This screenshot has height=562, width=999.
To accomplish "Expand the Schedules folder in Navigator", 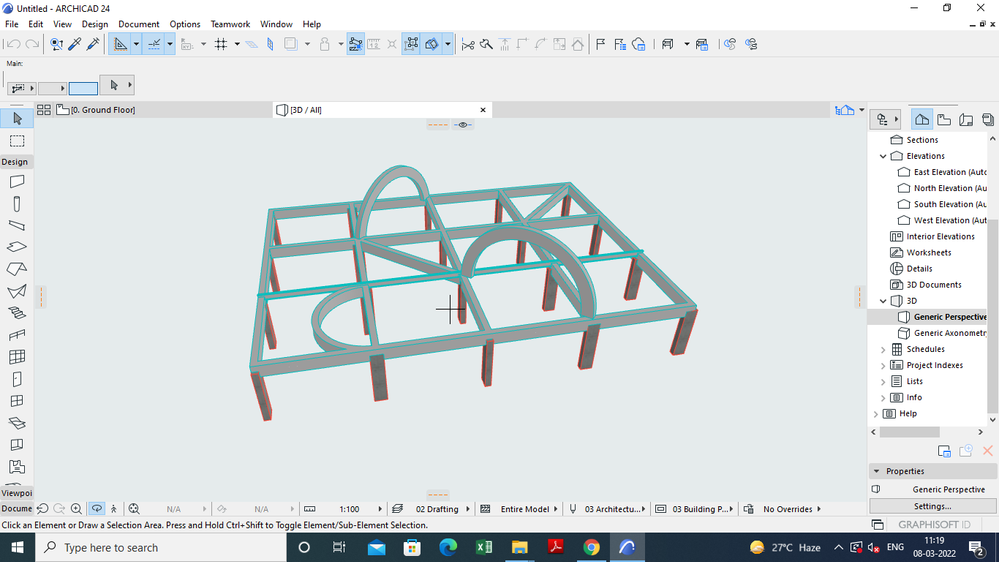I will 883,349.
